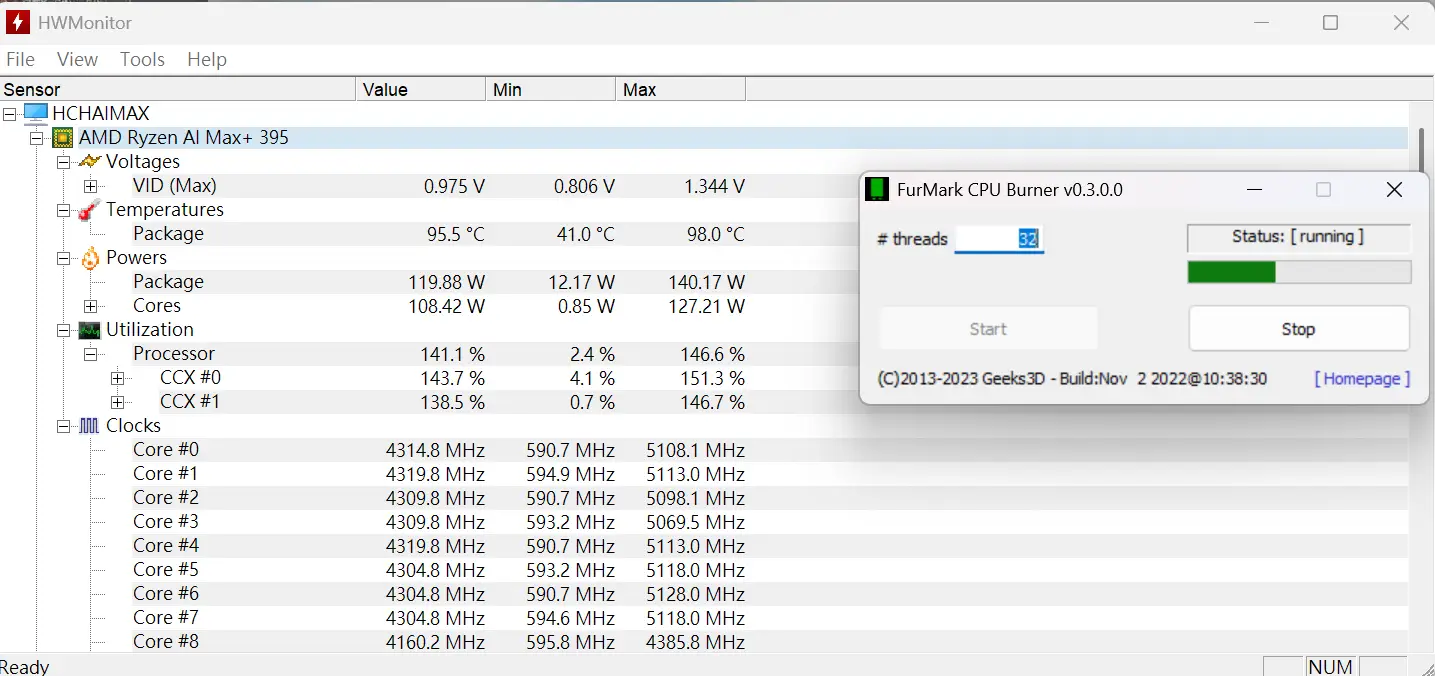Image resolution: width=1435 pixels, height=676 pixels.
Task: Close the FurMark CPU Burner window
Action: [1394, 189]
